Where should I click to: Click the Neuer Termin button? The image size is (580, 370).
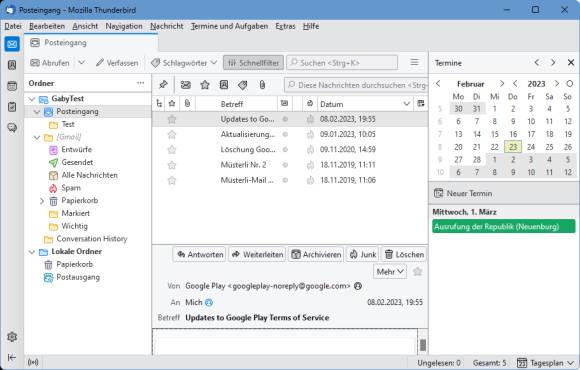463,193
